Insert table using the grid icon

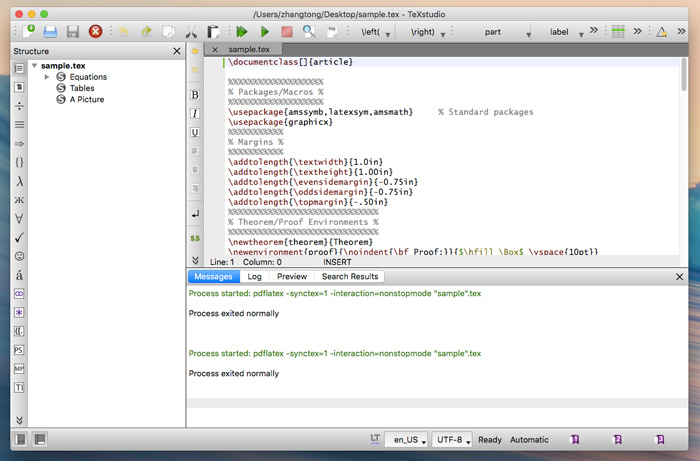point(618,32)
